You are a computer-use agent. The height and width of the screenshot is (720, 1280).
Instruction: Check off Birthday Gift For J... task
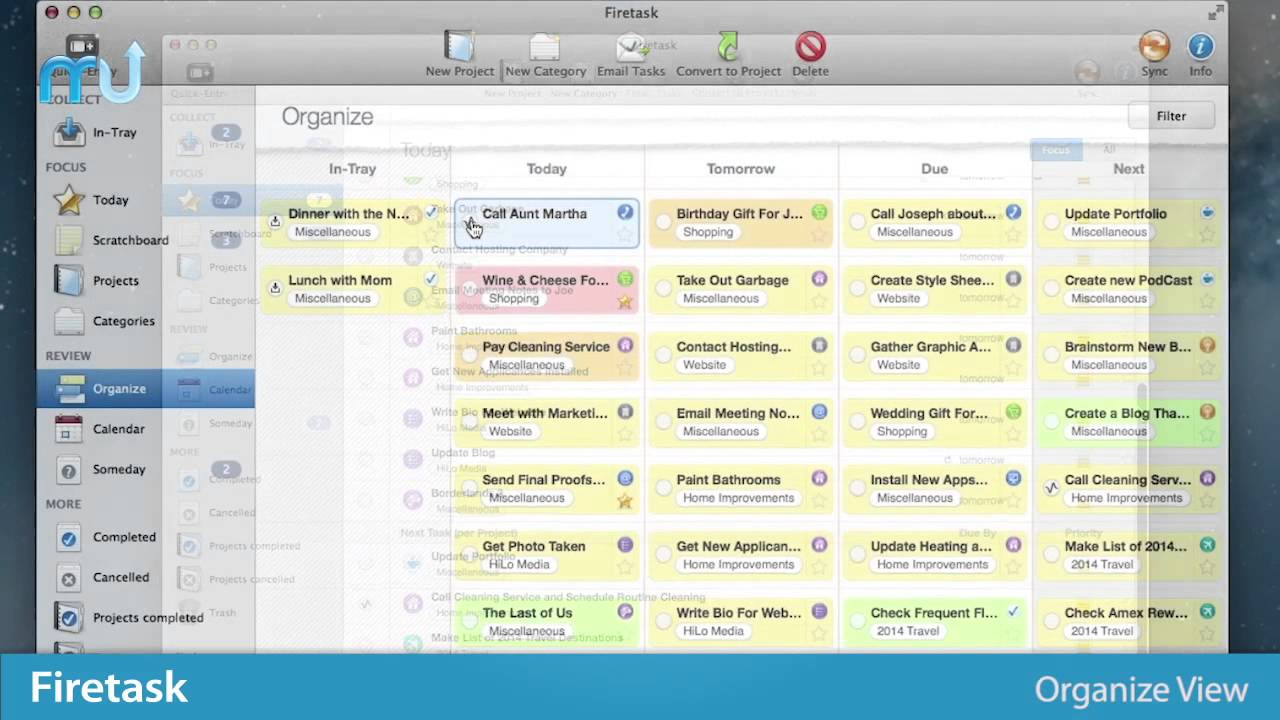[663, 222]
